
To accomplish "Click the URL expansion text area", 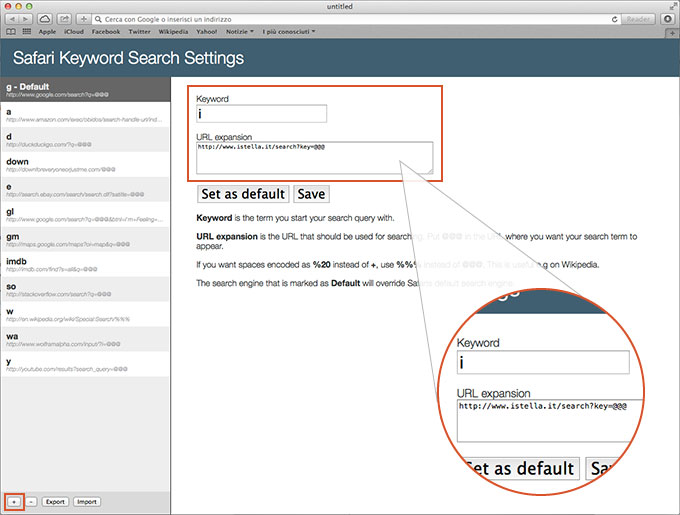I will 314,158.
